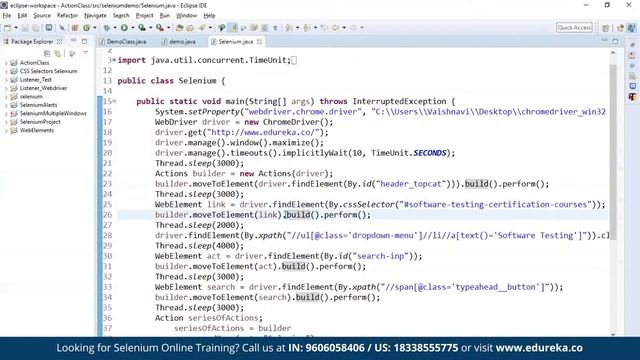Click the New Java Class green icon
The image size is (640, 360).
87,28
